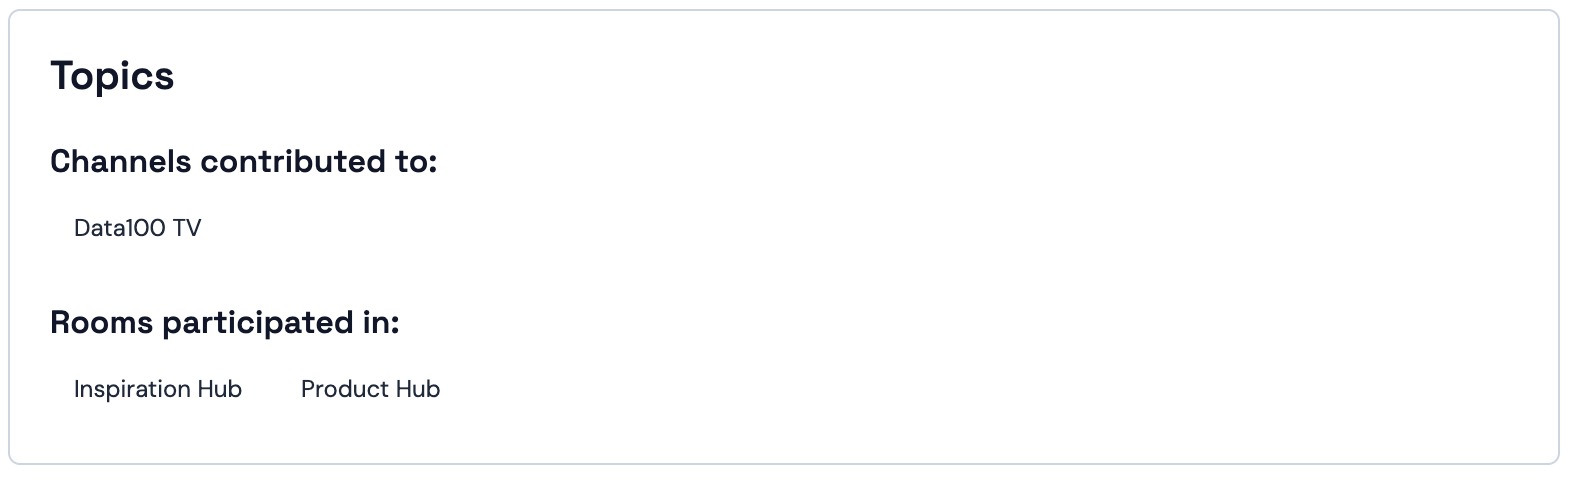The width and height of the screenshot is (1574, 480).
Task: View the Data100 TV channel page
Action: [x=138, y=228]
